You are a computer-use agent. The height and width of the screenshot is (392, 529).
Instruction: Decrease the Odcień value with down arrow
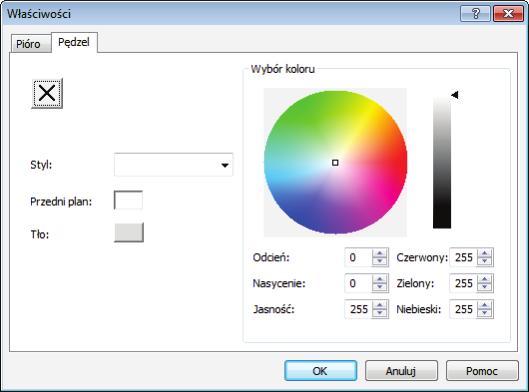tap(380, 262)
